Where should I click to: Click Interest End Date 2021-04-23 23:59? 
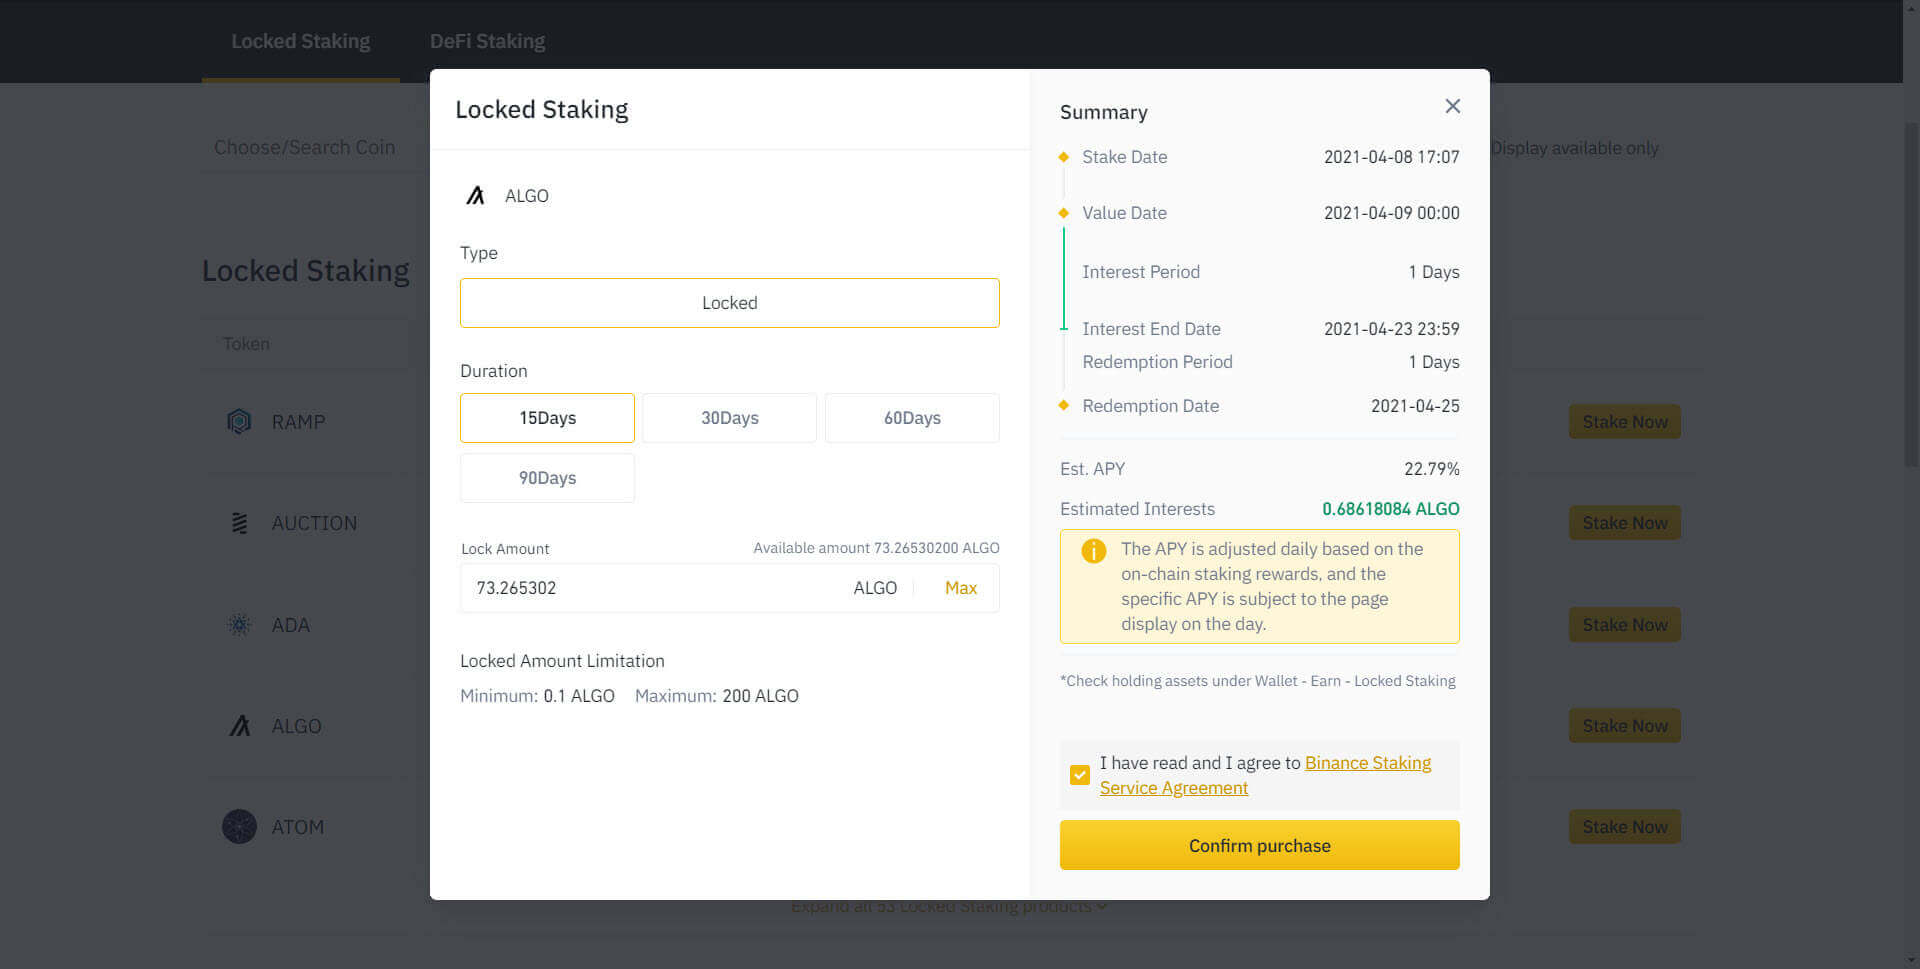click(1391, 329)
